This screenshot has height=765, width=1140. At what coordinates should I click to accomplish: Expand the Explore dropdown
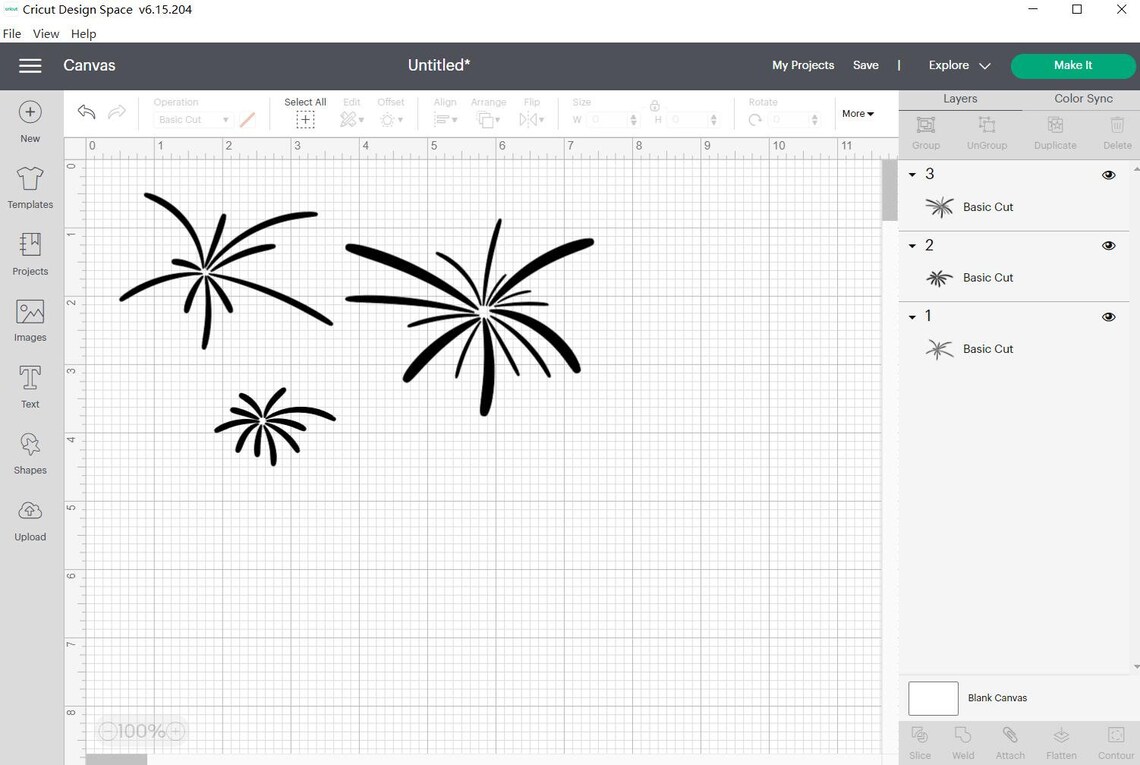[x=958, y=65]
